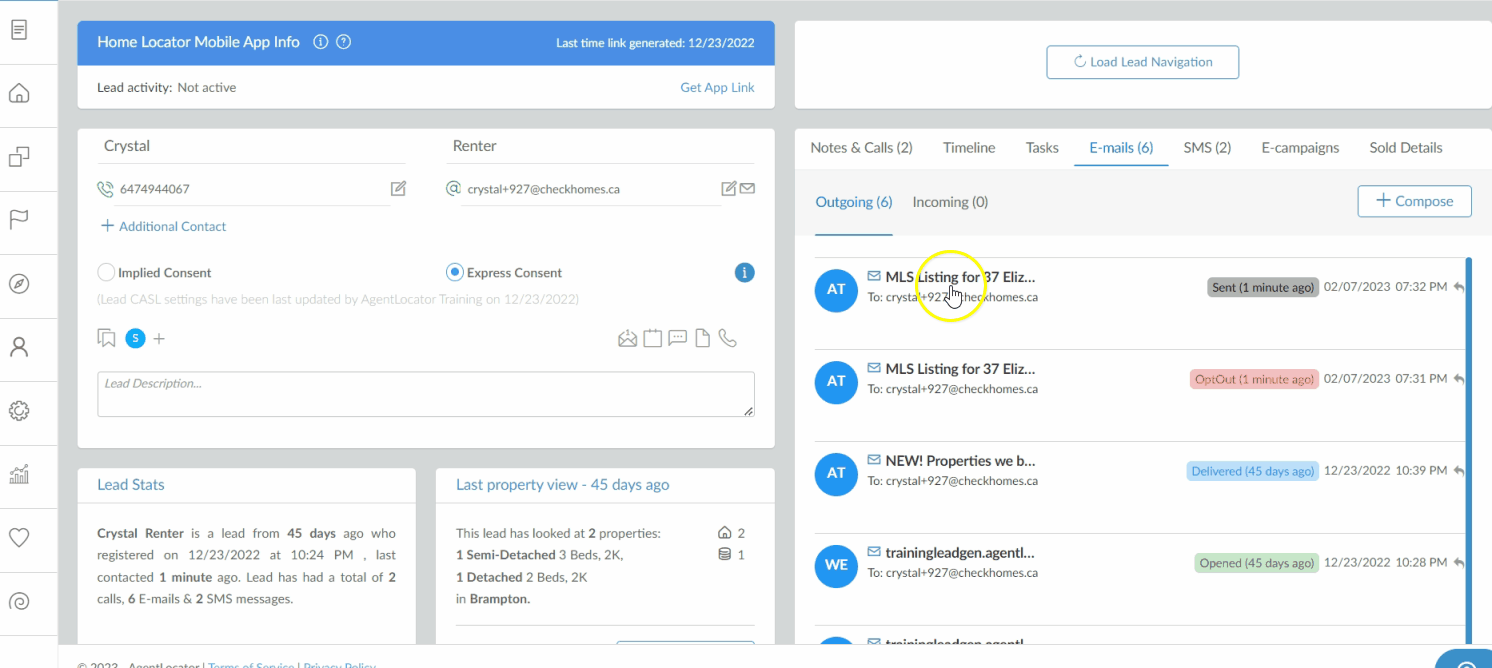
Task: Click the phone handset icon in lead actions row
Action: [727, 338]
